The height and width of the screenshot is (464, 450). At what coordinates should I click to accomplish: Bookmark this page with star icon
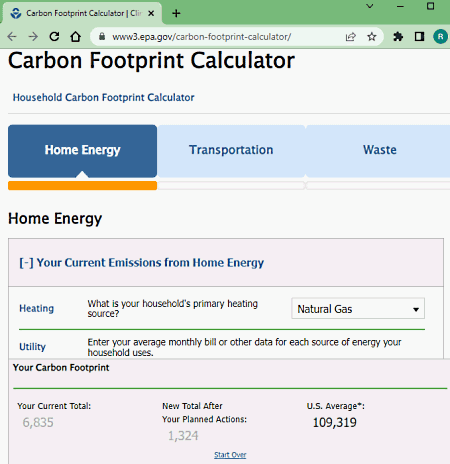[x=372, y=36]
